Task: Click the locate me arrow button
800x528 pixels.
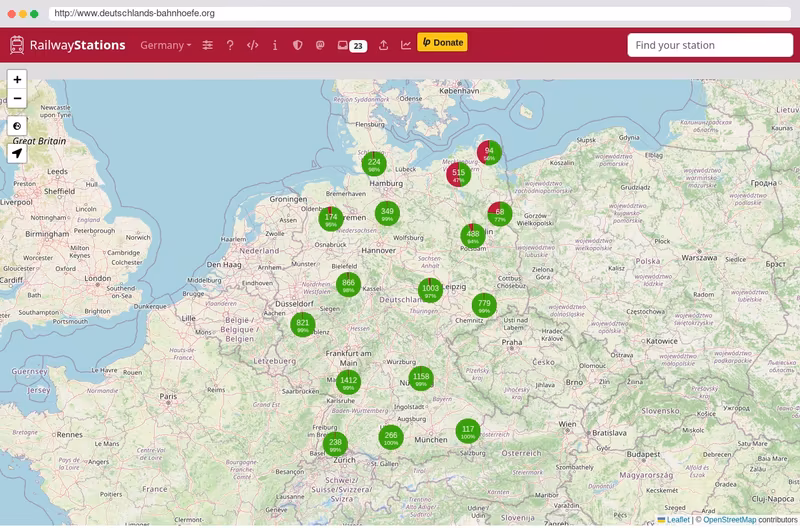Action: (17, 153)
